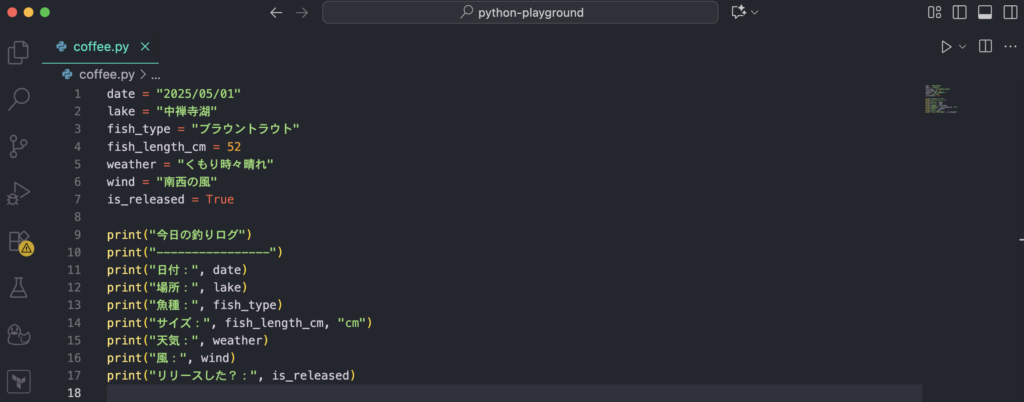Click coffee.py in the breadcrumb path
Viewport: 1024px width, 402px height.
point(104,74)
